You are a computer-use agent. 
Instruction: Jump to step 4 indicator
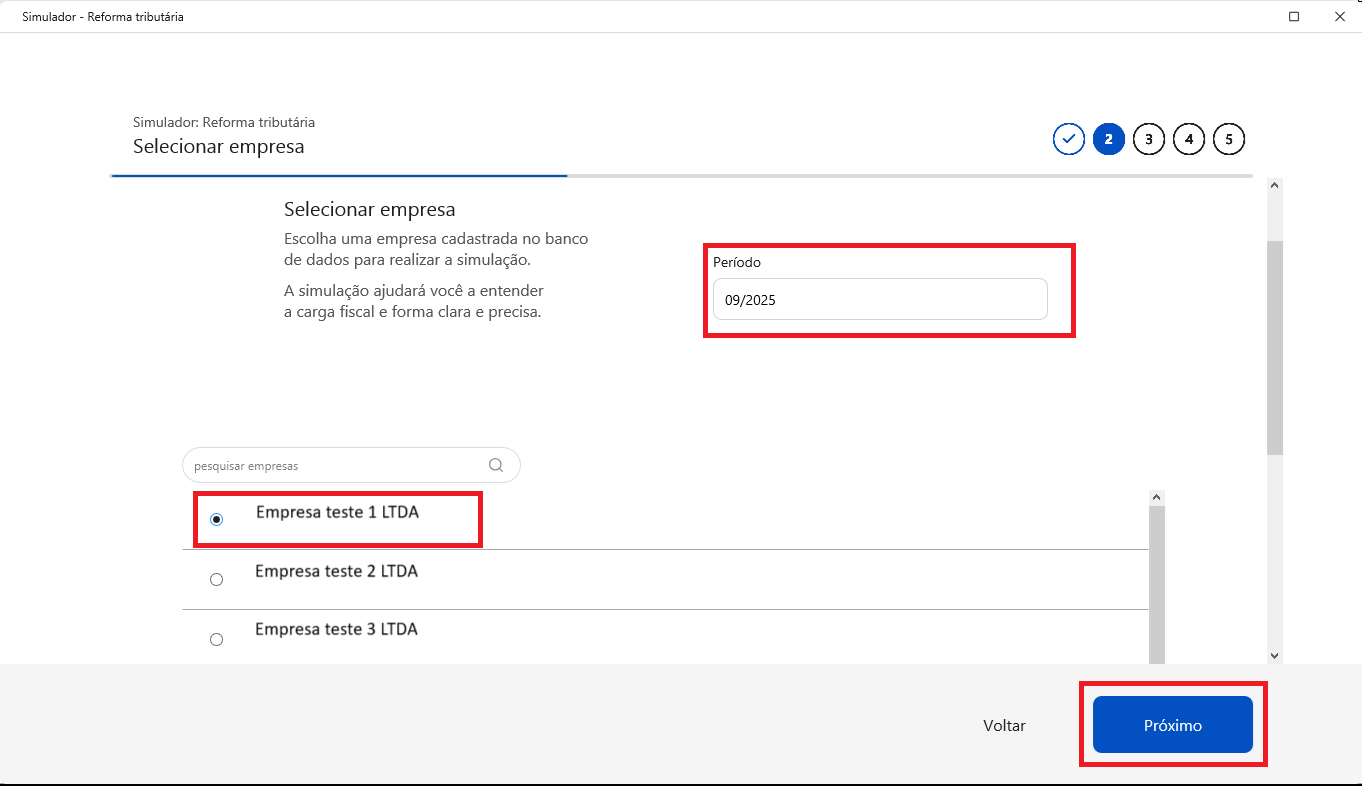[x=1189, y=139]
